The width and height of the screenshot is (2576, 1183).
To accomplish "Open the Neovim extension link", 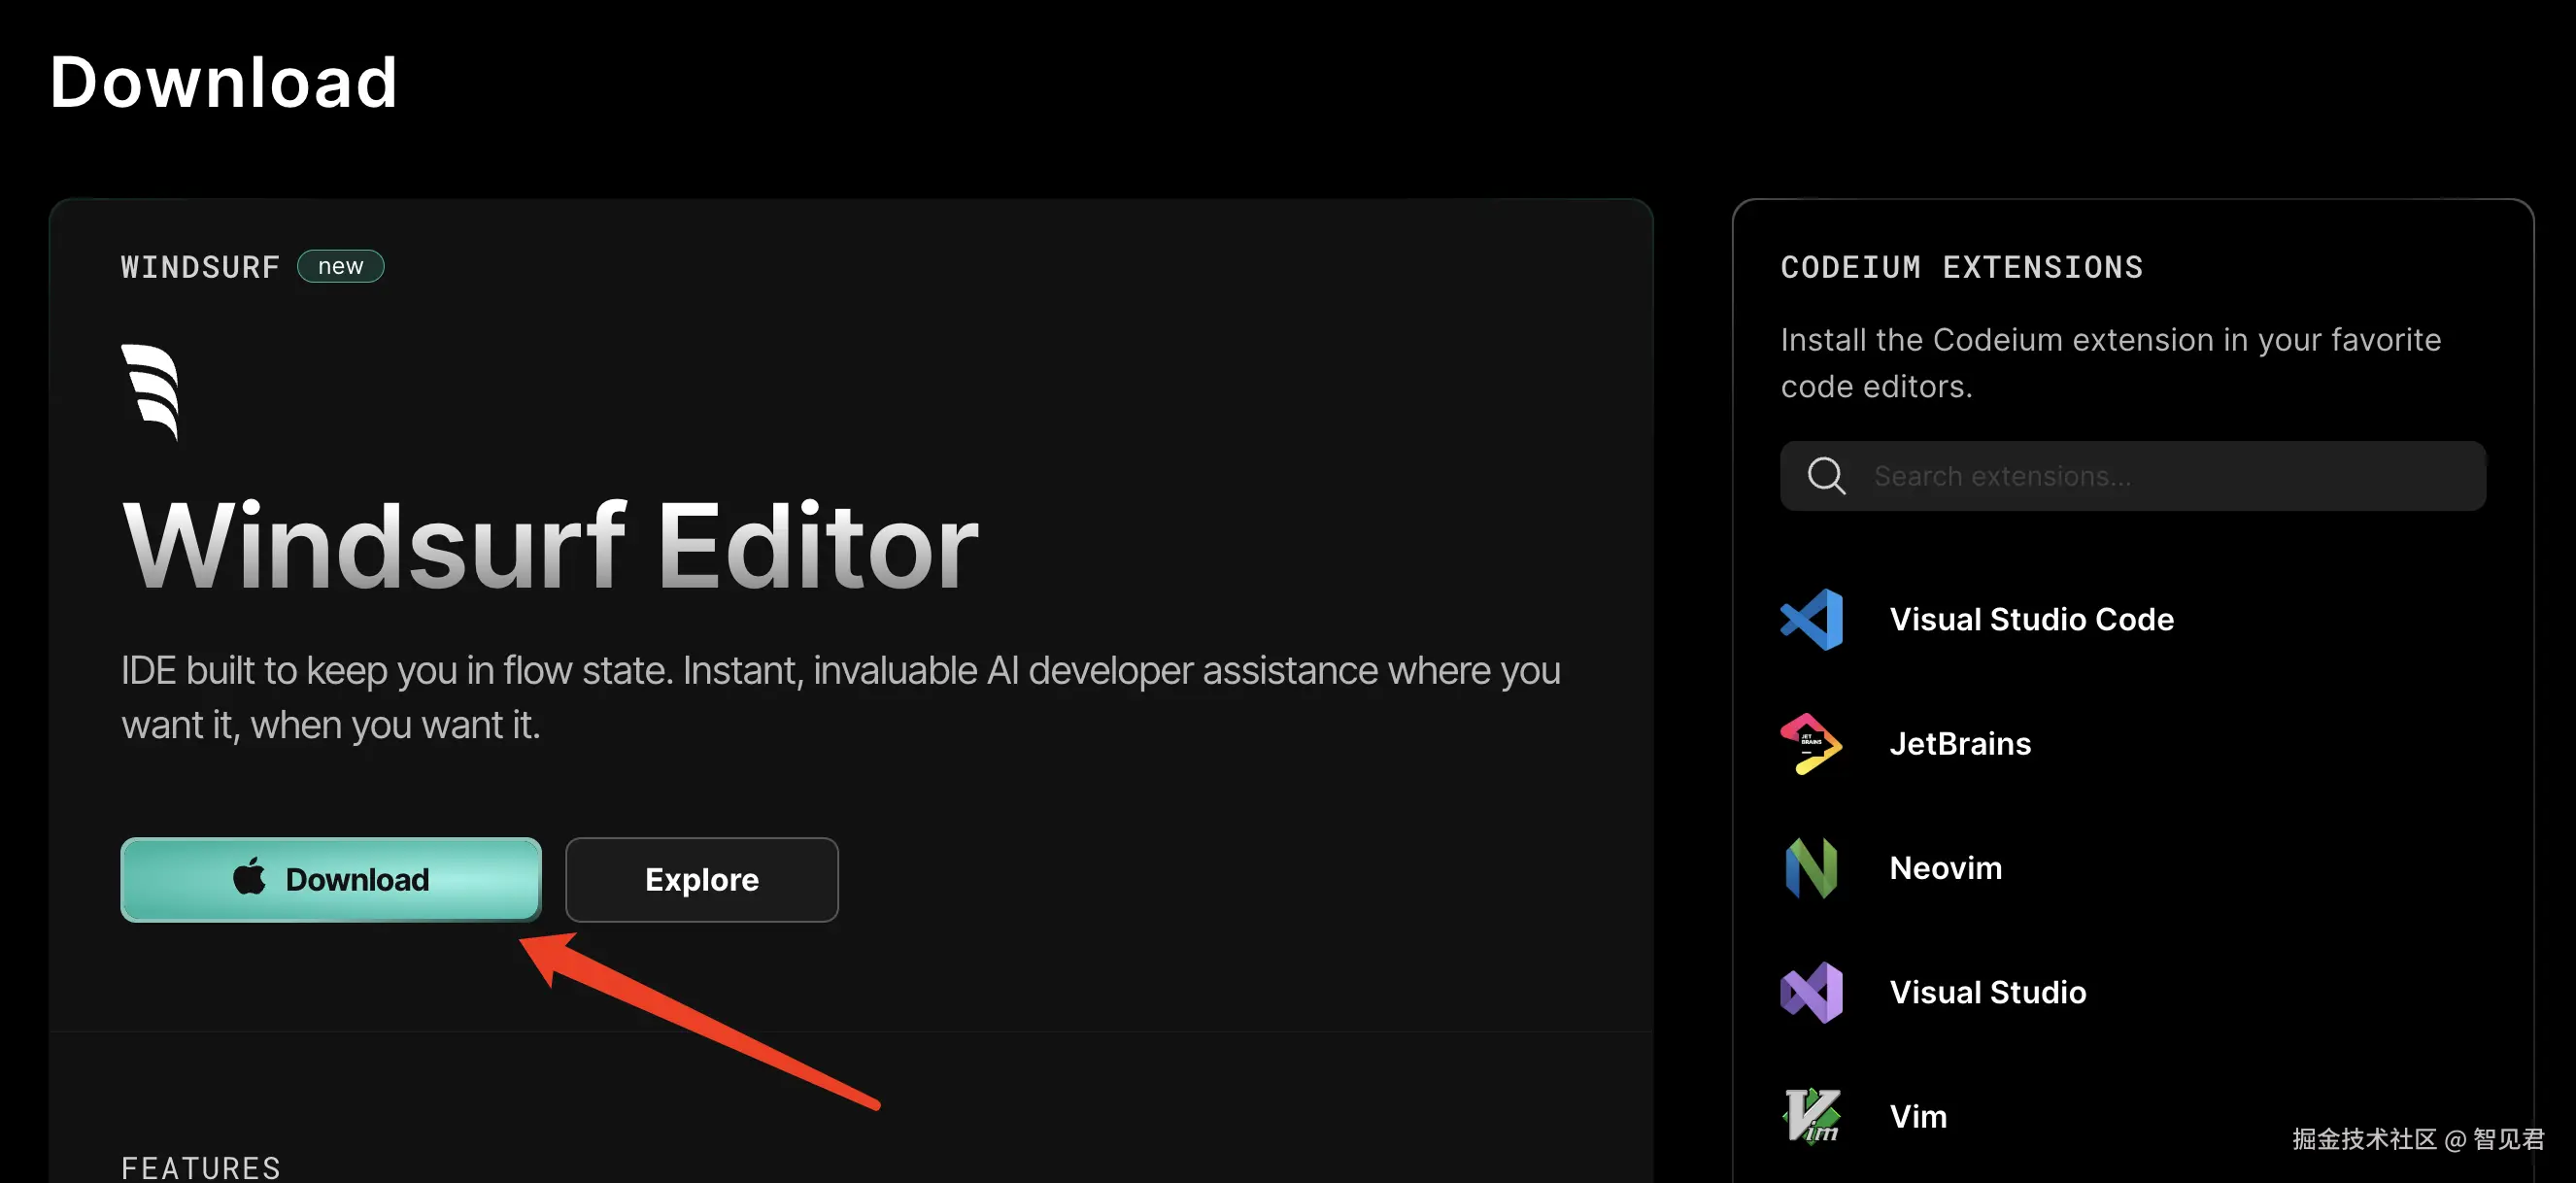I will point(1945,868).
